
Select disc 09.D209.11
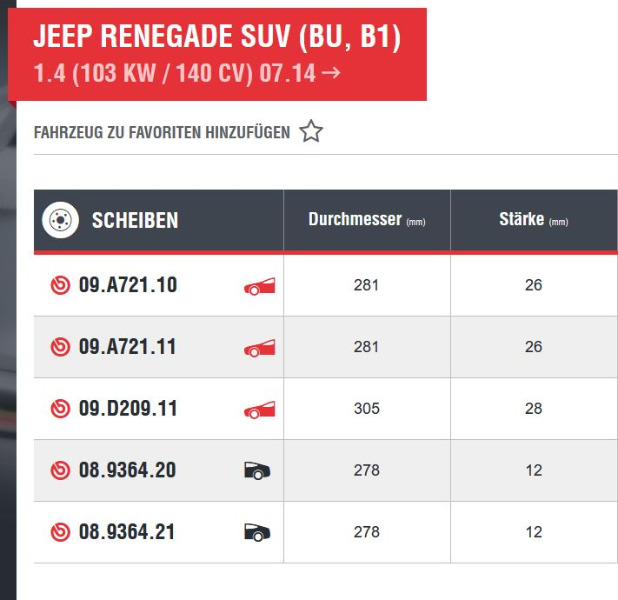coord(127,409)
